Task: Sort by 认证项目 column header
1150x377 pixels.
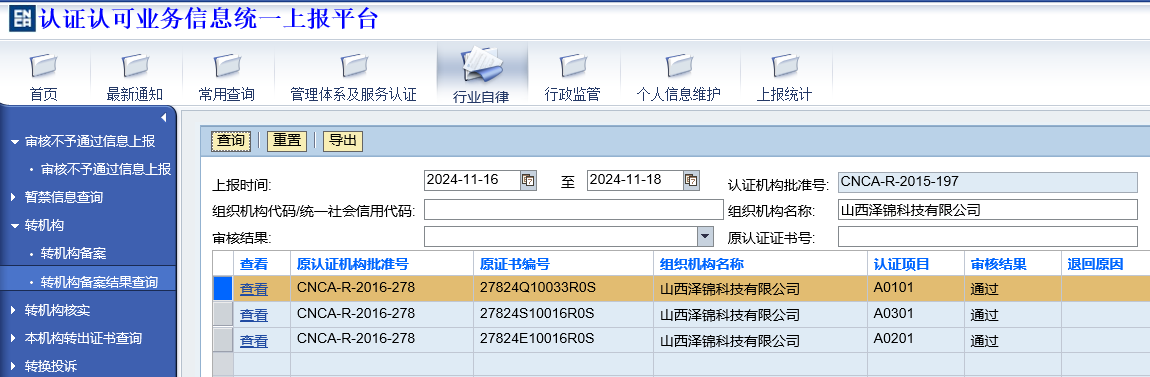Action: coord(901,264)
